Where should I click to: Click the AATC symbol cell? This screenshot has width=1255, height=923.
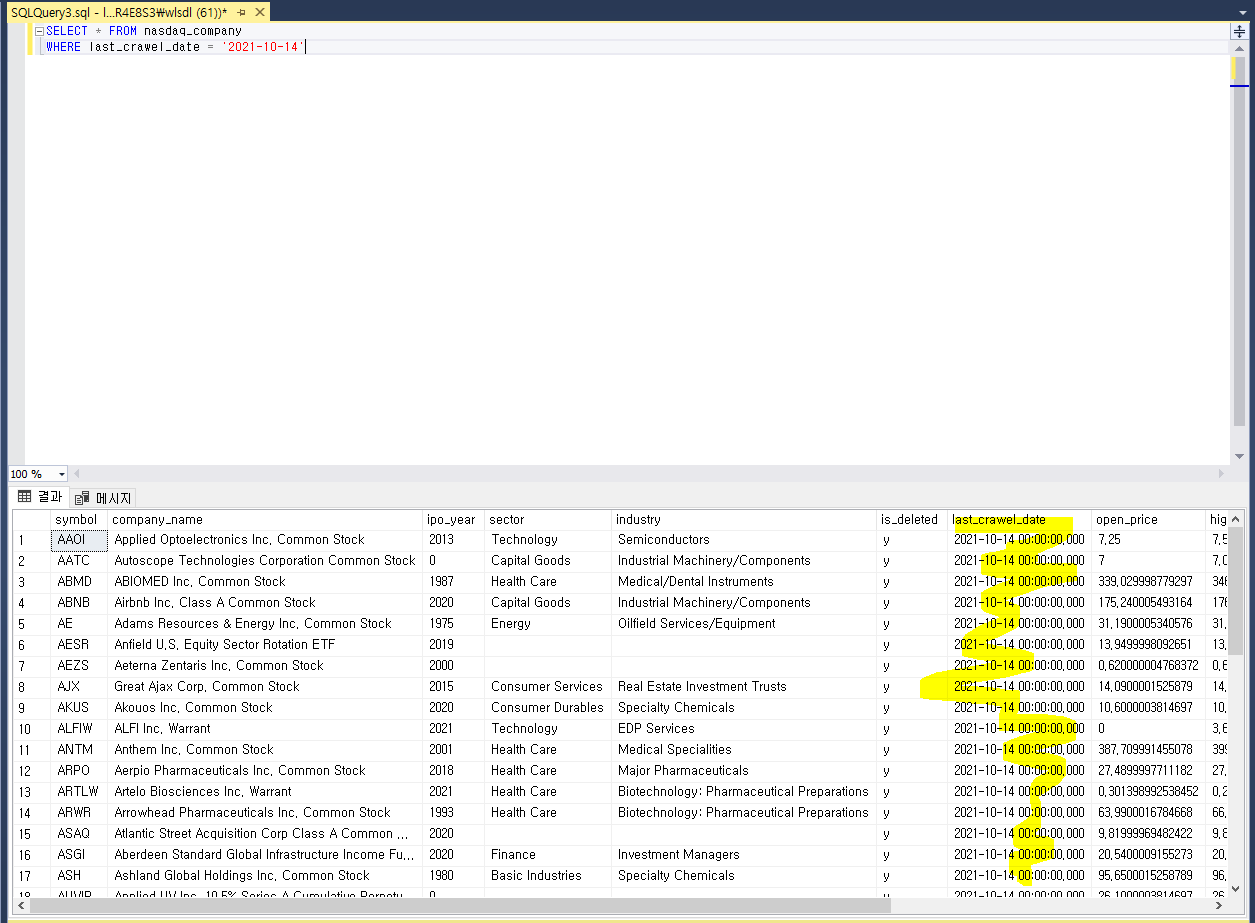pos(79,561)
